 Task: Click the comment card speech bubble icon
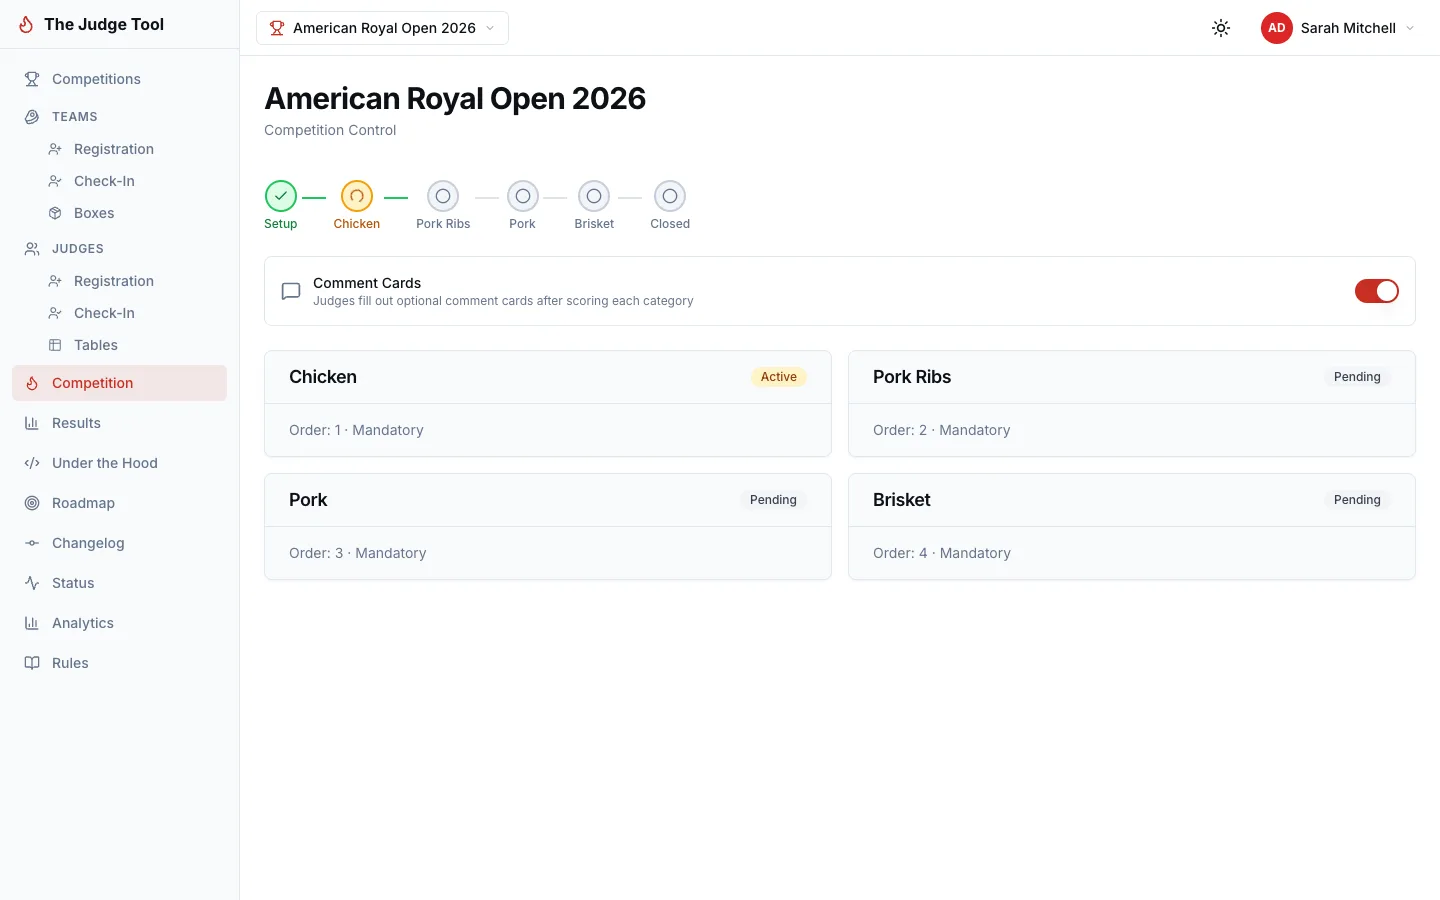pos(290,291)
